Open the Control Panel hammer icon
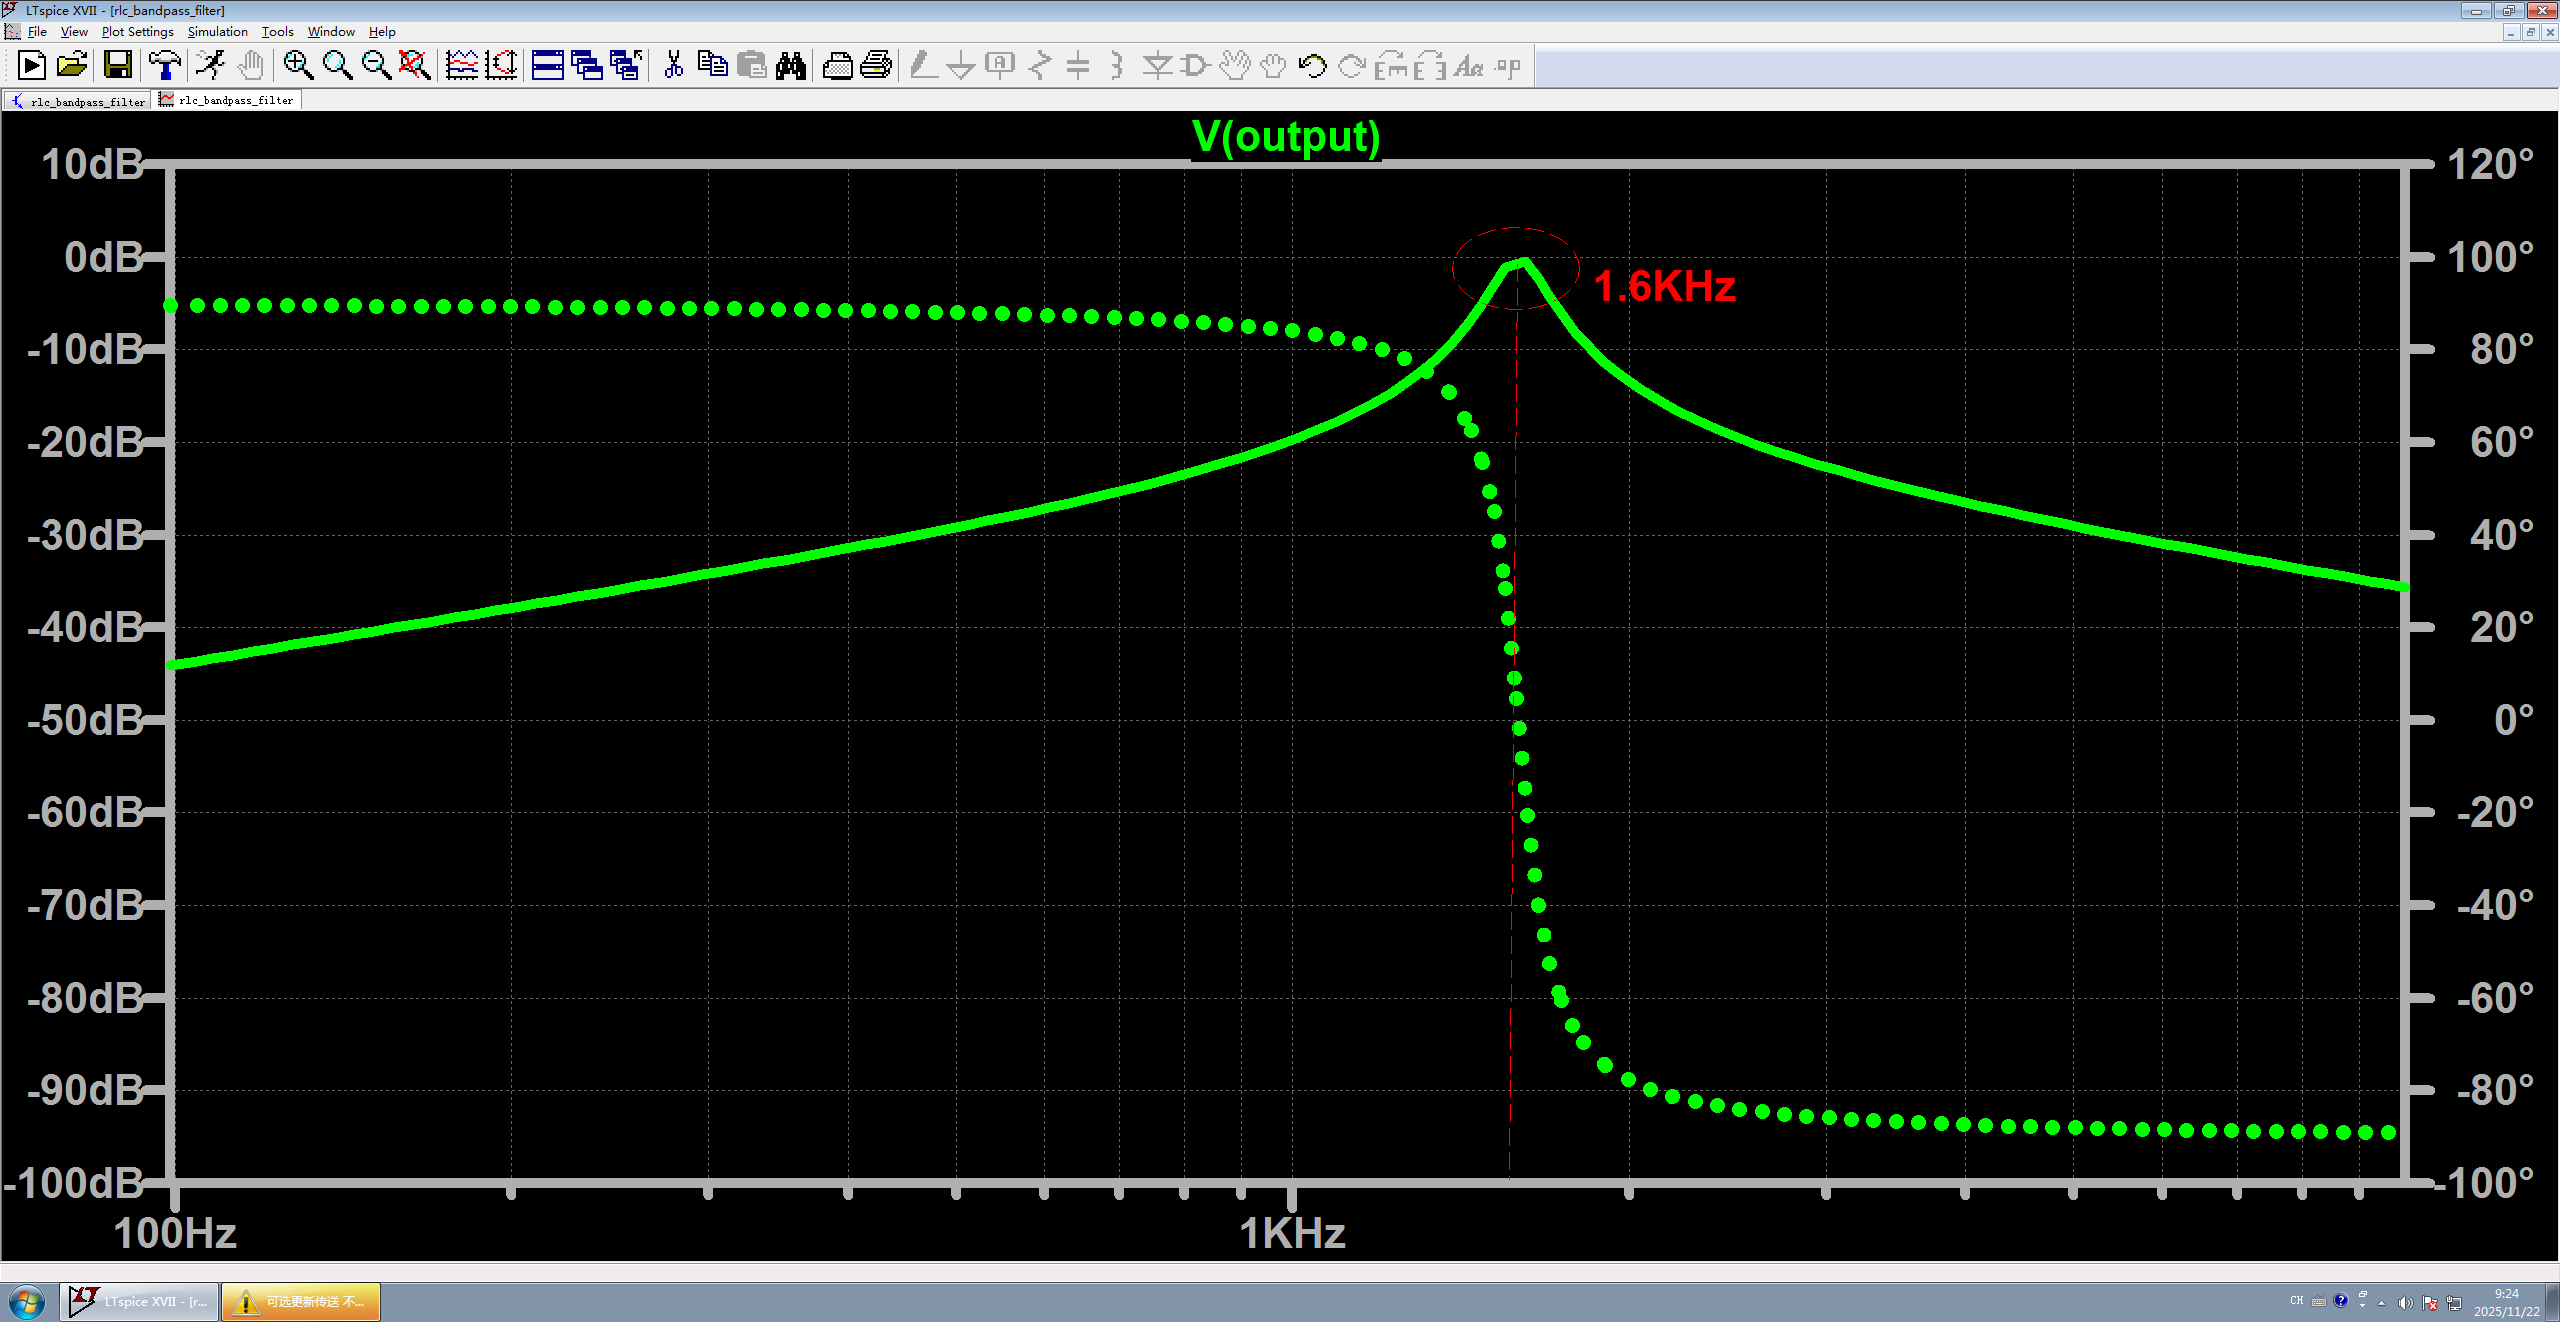This screenshot has width=2560, height=1322. point(165,66)
